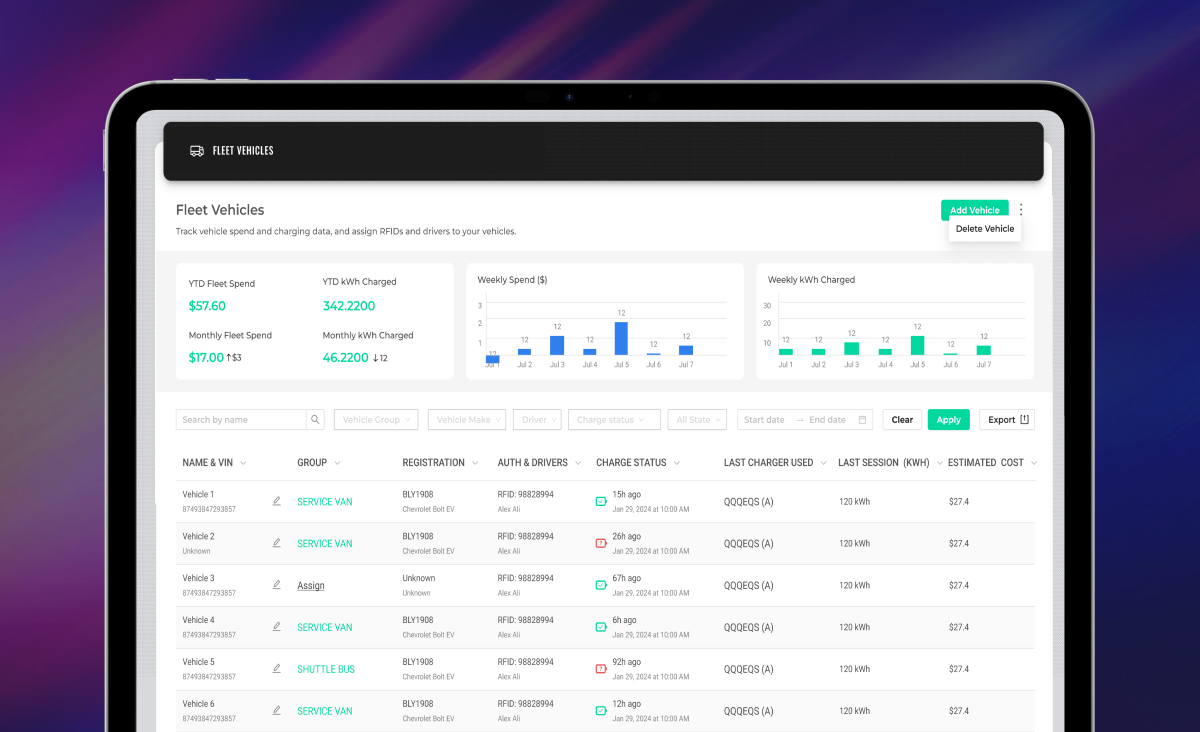Click Vehicle 4 green charge status icon
The width and height of the screenshot is (1200, 732).
pyautogui.click(x=601, y=627)
